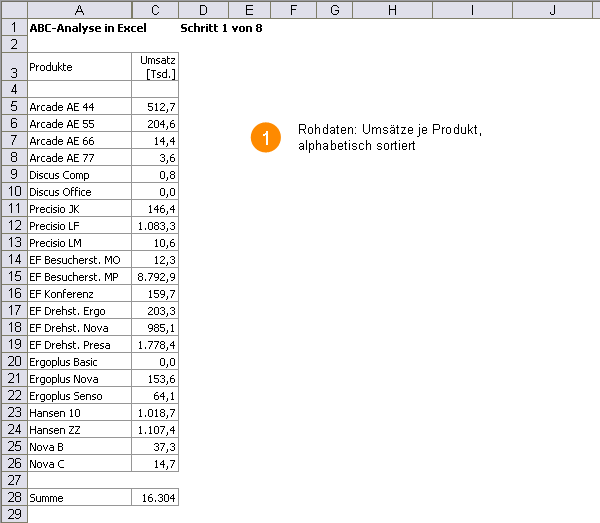Select 'EF Drehst. Nova' cell
Screen dimensions: 600x523
tap(80, 327)
